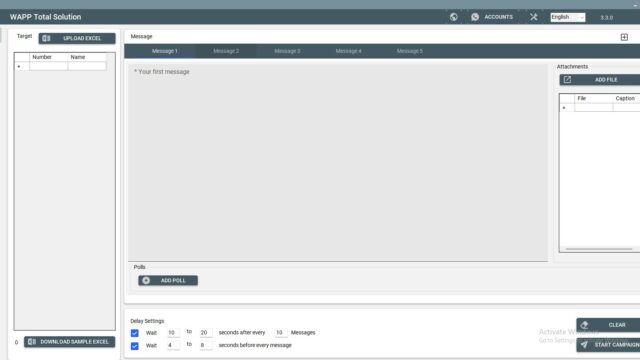
Task: Click the plus icon on Add Poll
Action: click(x=146, y=280)
